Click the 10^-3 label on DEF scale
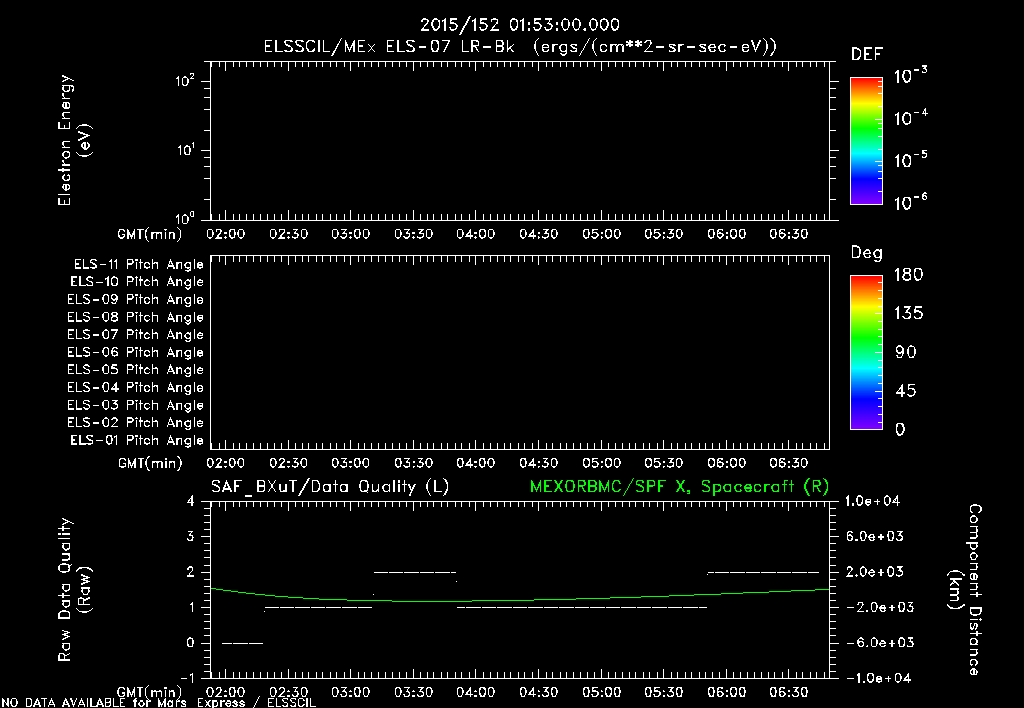The height and width of the screenshot is (708, 1024). click(x=910, y=75)
